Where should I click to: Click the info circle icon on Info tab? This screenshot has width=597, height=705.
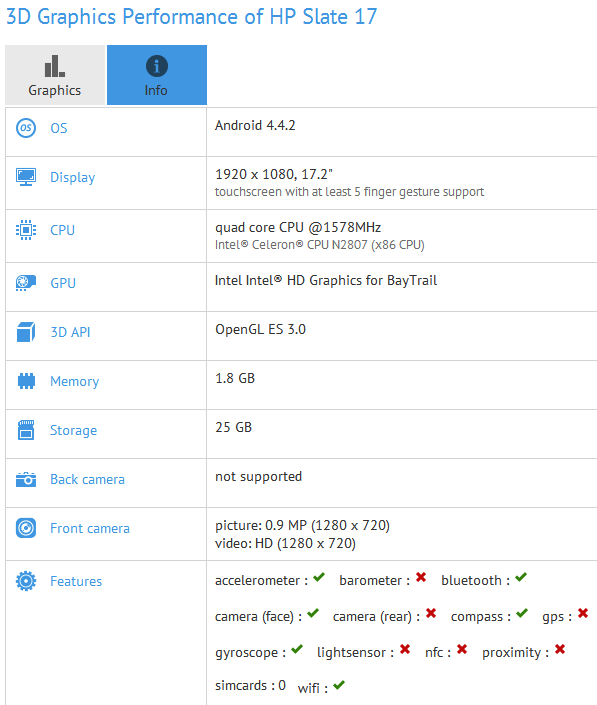coord(157,67)
